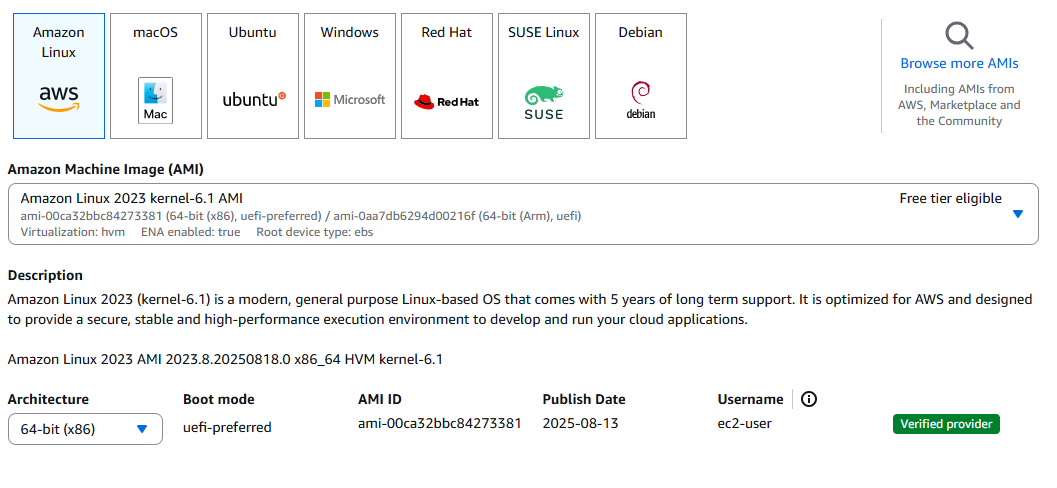Click the uefi-preferred boot mode value
Viewport: 1057px width, 488px height.
227,427
